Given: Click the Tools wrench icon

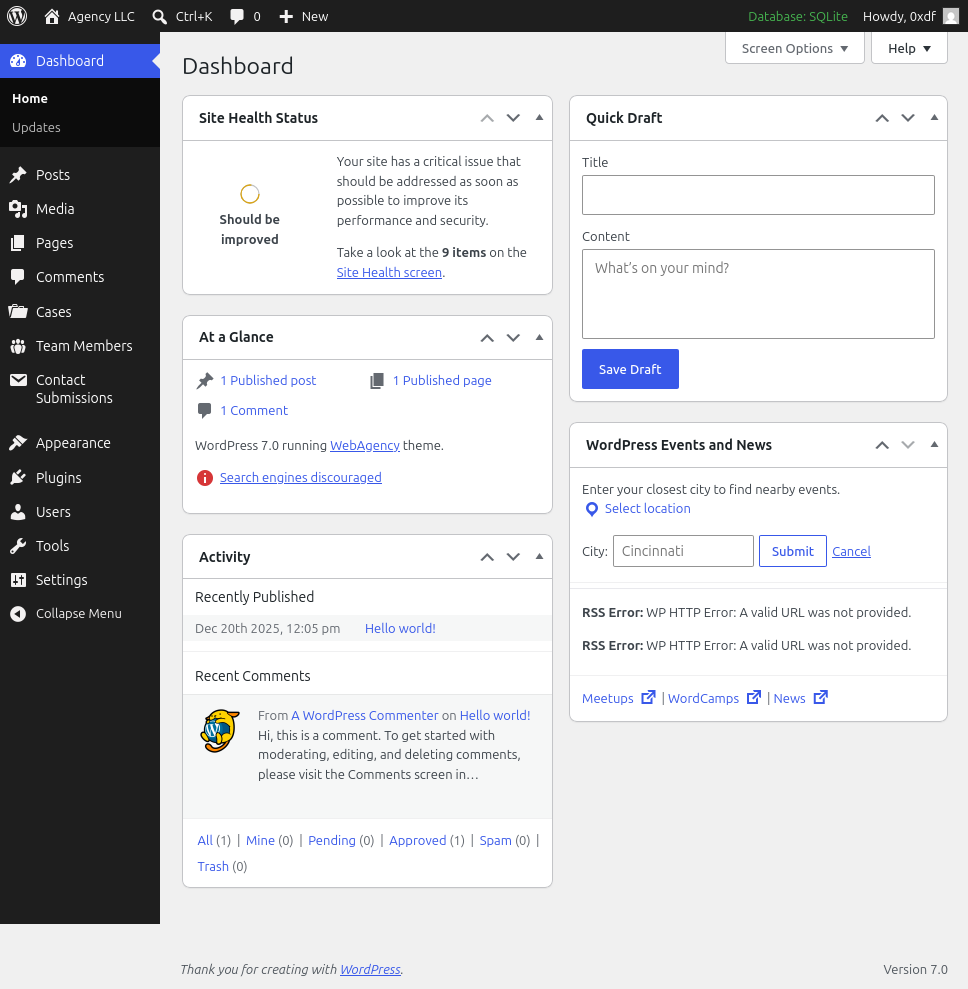Looking at the screenshot, I should 18,546.
